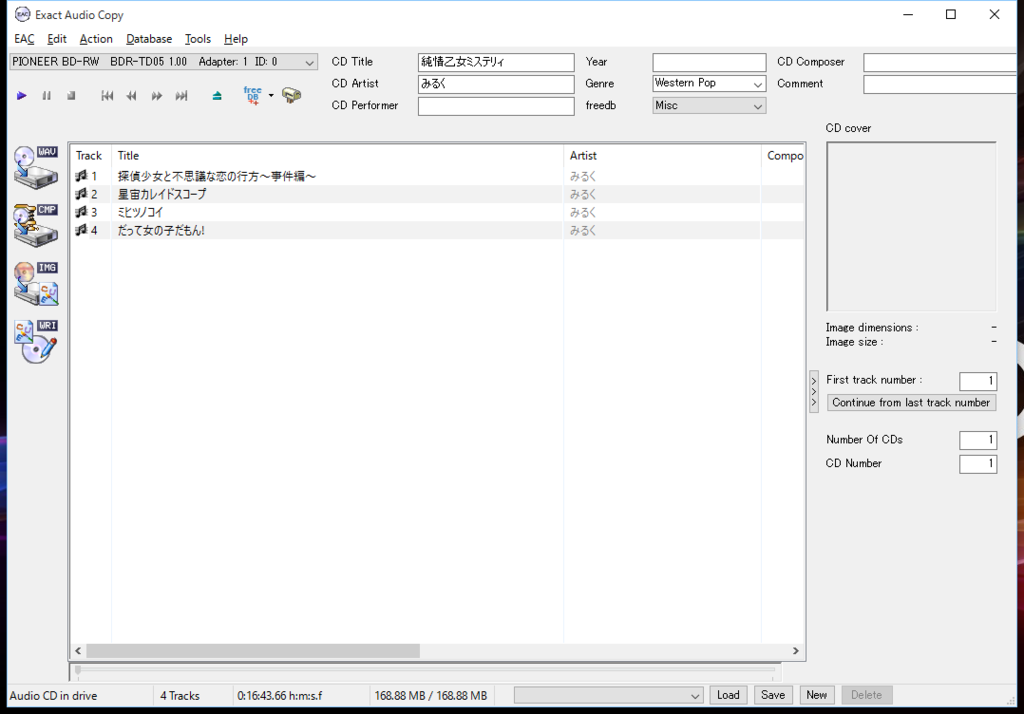The width and height of the screenshot is (1024, 714).
Task: Click the New button
Action: pyautogui.click(x=816, y=695)
